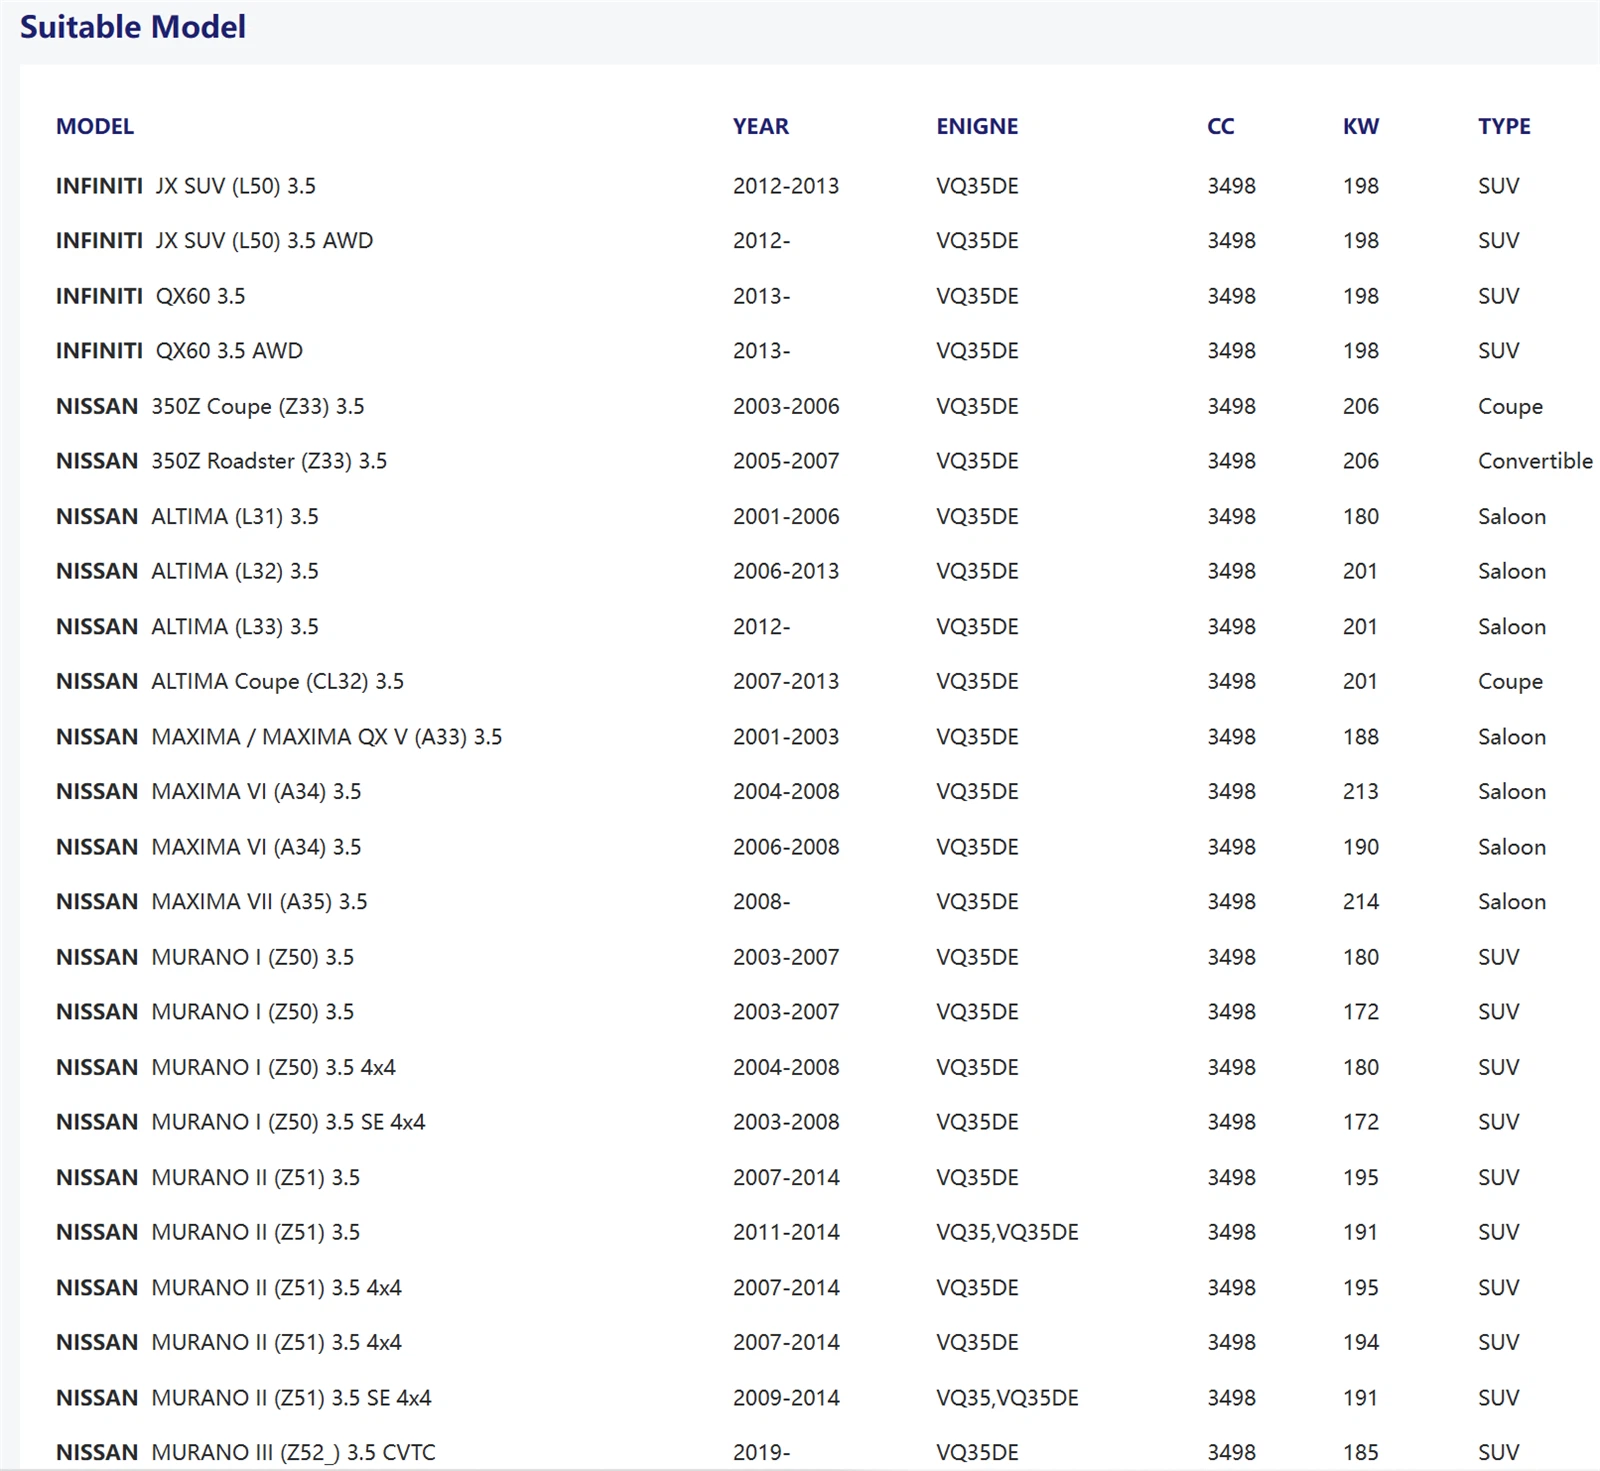Image resolution: width=1600 pixels, height=1471 pixels.
Task: Click the 213 KW value
Action: coord(1361,792)
